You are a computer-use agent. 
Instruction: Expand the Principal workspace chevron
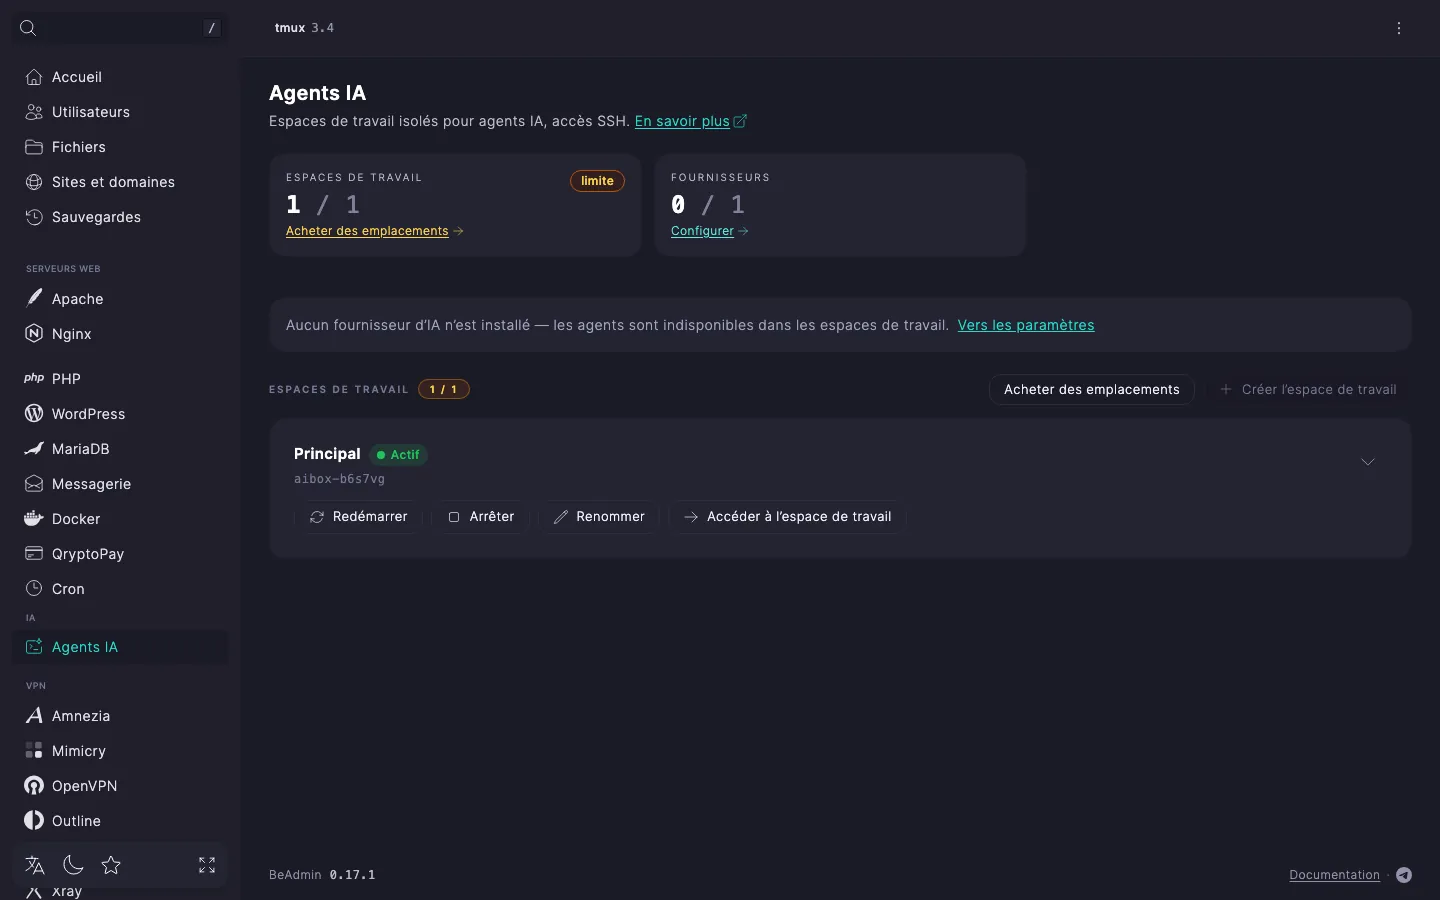1368,461
